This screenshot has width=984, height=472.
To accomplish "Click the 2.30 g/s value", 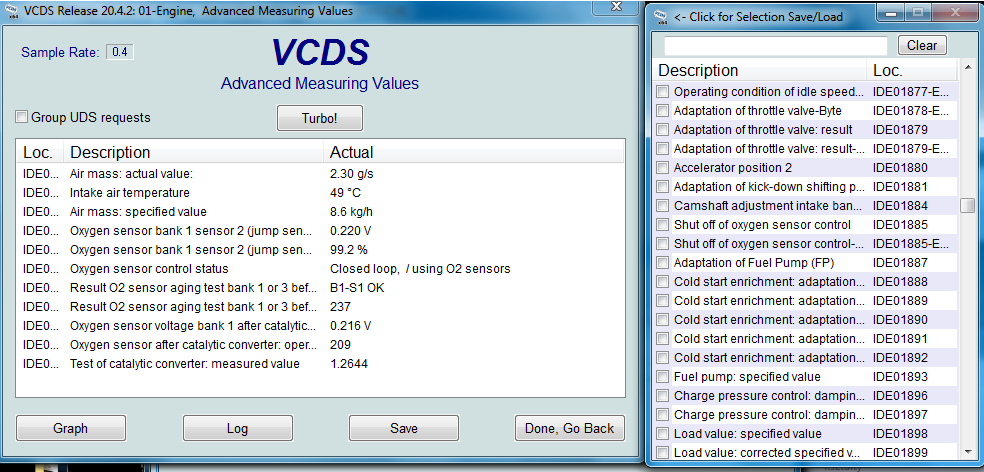I will click(x=351, y=174).
